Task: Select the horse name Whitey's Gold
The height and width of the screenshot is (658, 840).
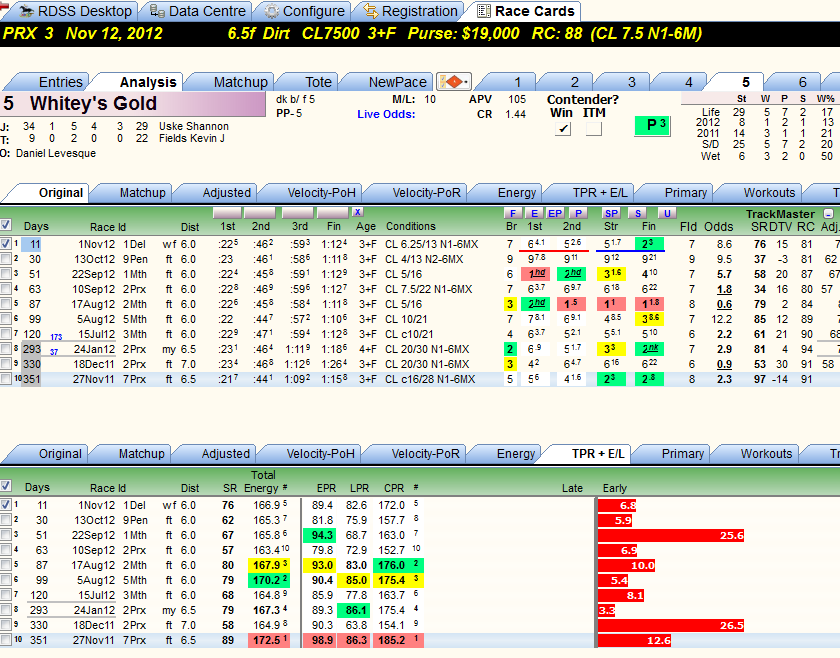Action: tap(93, 103)
